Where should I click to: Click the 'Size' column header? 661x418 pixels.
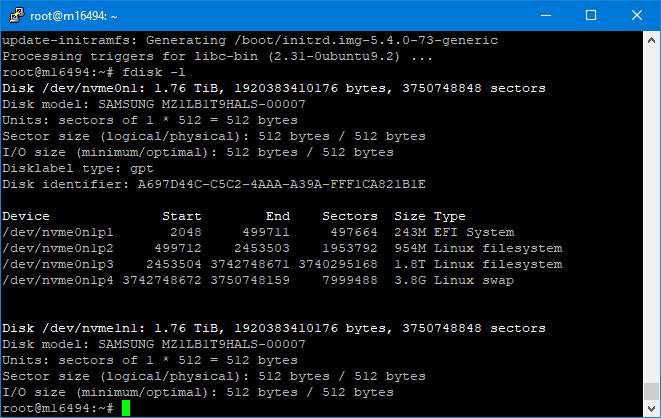(x=410, y=216)
